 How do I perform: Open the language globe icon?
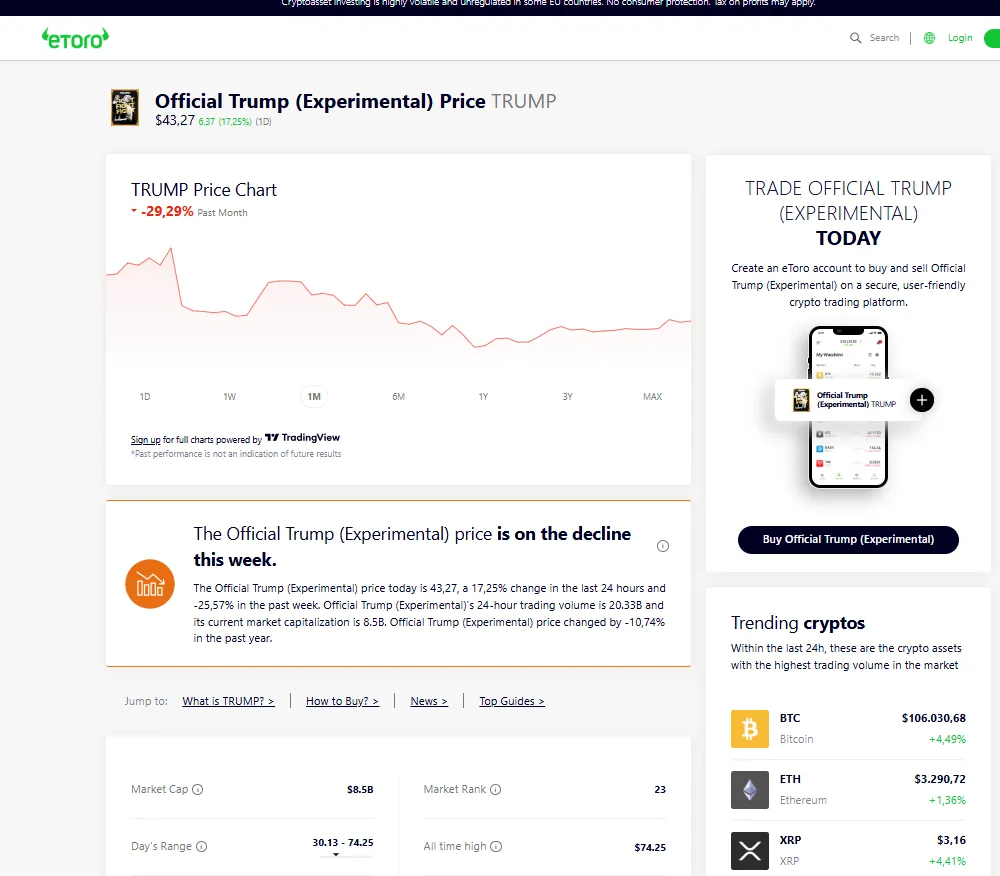point(929,38)
